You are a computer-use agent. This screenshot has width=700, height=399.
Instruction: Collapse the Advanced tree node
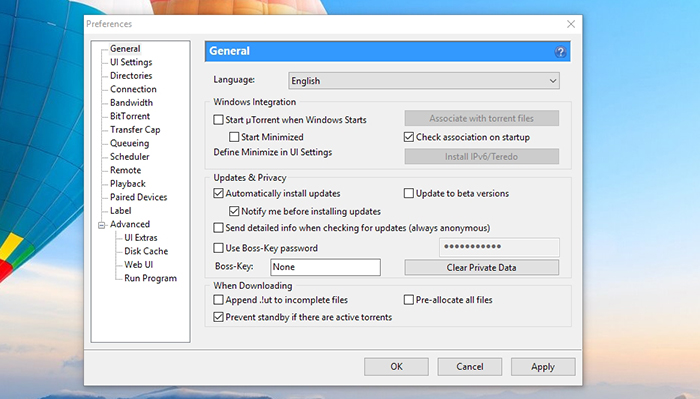pyautogui.click(x=101, y=225)
